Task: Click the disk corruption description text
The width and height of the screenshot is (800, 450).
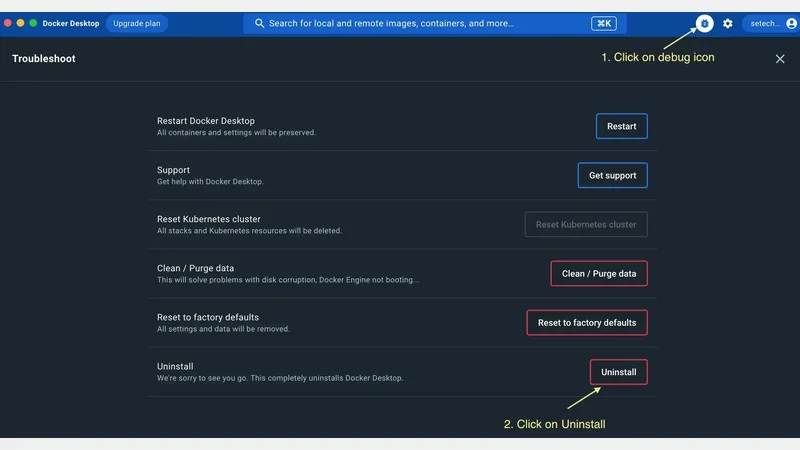Action: 288,280
